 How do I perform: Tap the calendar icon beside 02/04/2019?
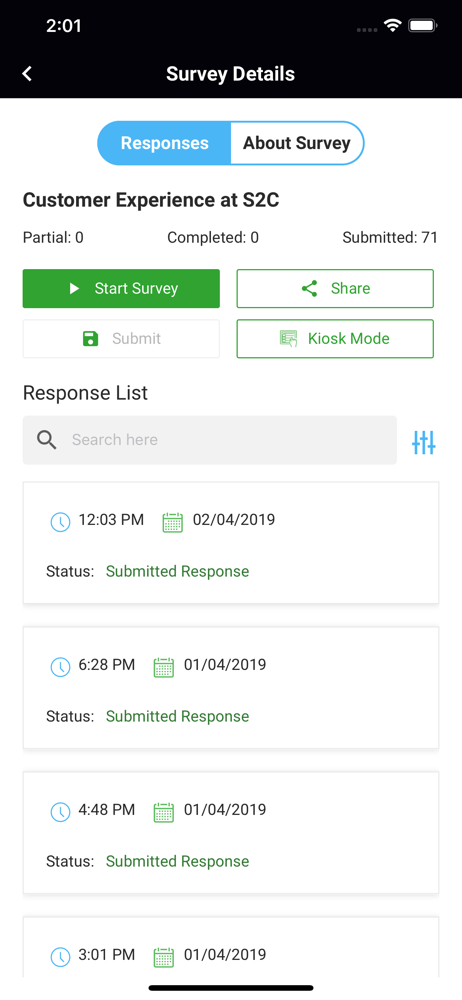172,522
